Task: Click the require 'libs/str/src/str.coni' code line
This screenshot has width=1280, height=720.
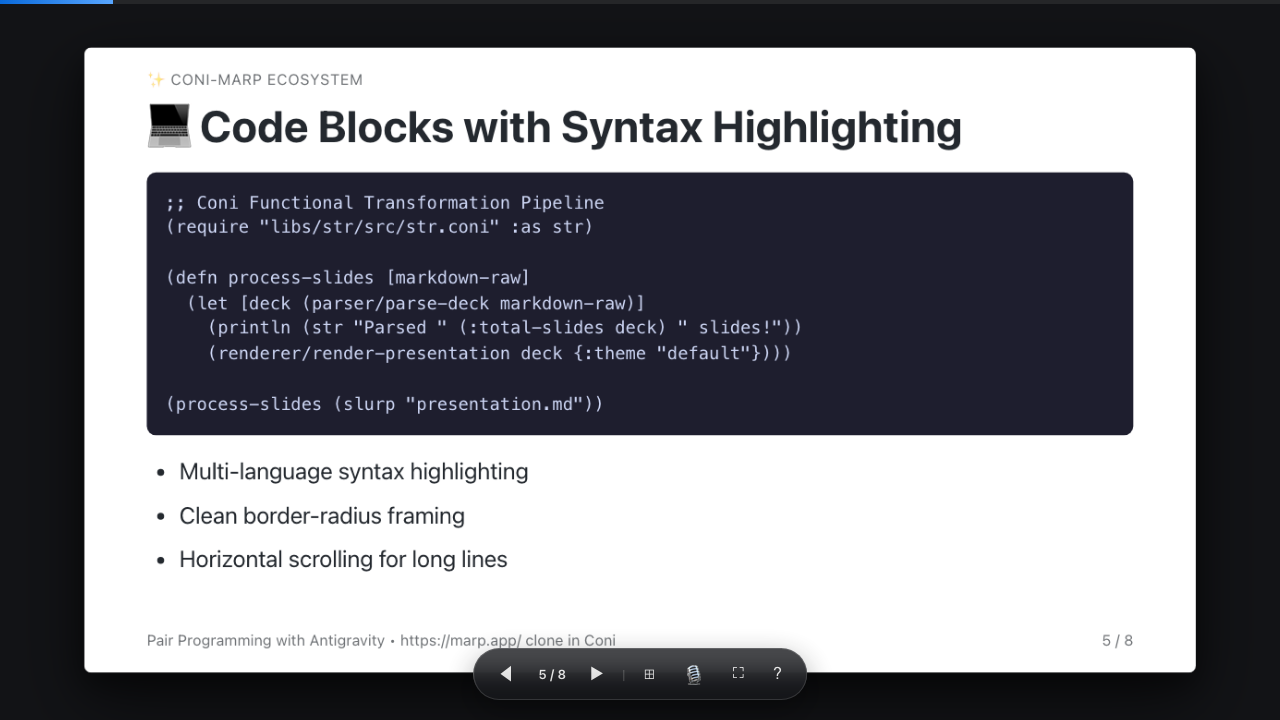Action: pyautogui.click(x=380, y=227)
